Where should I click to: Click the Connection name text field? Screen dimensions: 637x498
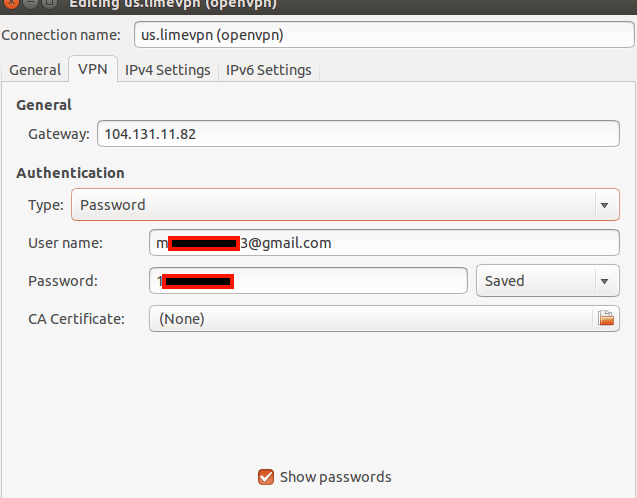click(x=384, y=35)
